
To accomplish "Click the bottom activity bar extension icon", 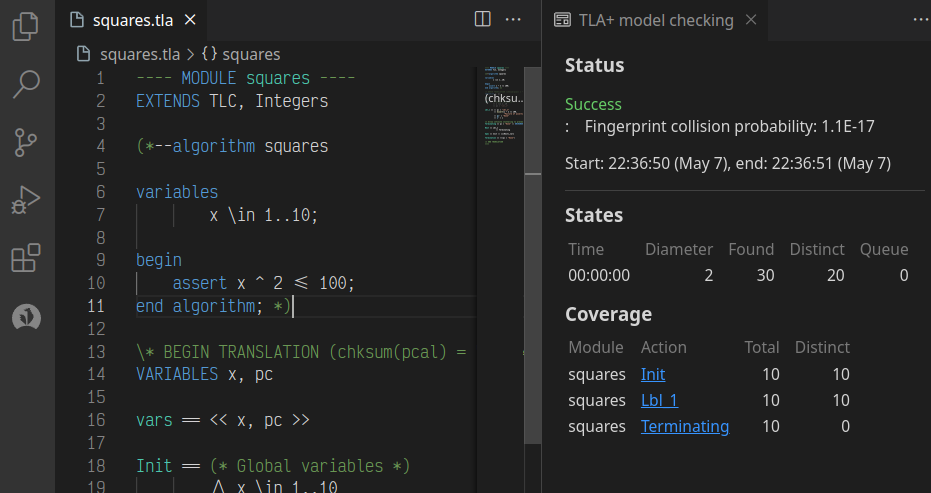I will click(26, 317).
